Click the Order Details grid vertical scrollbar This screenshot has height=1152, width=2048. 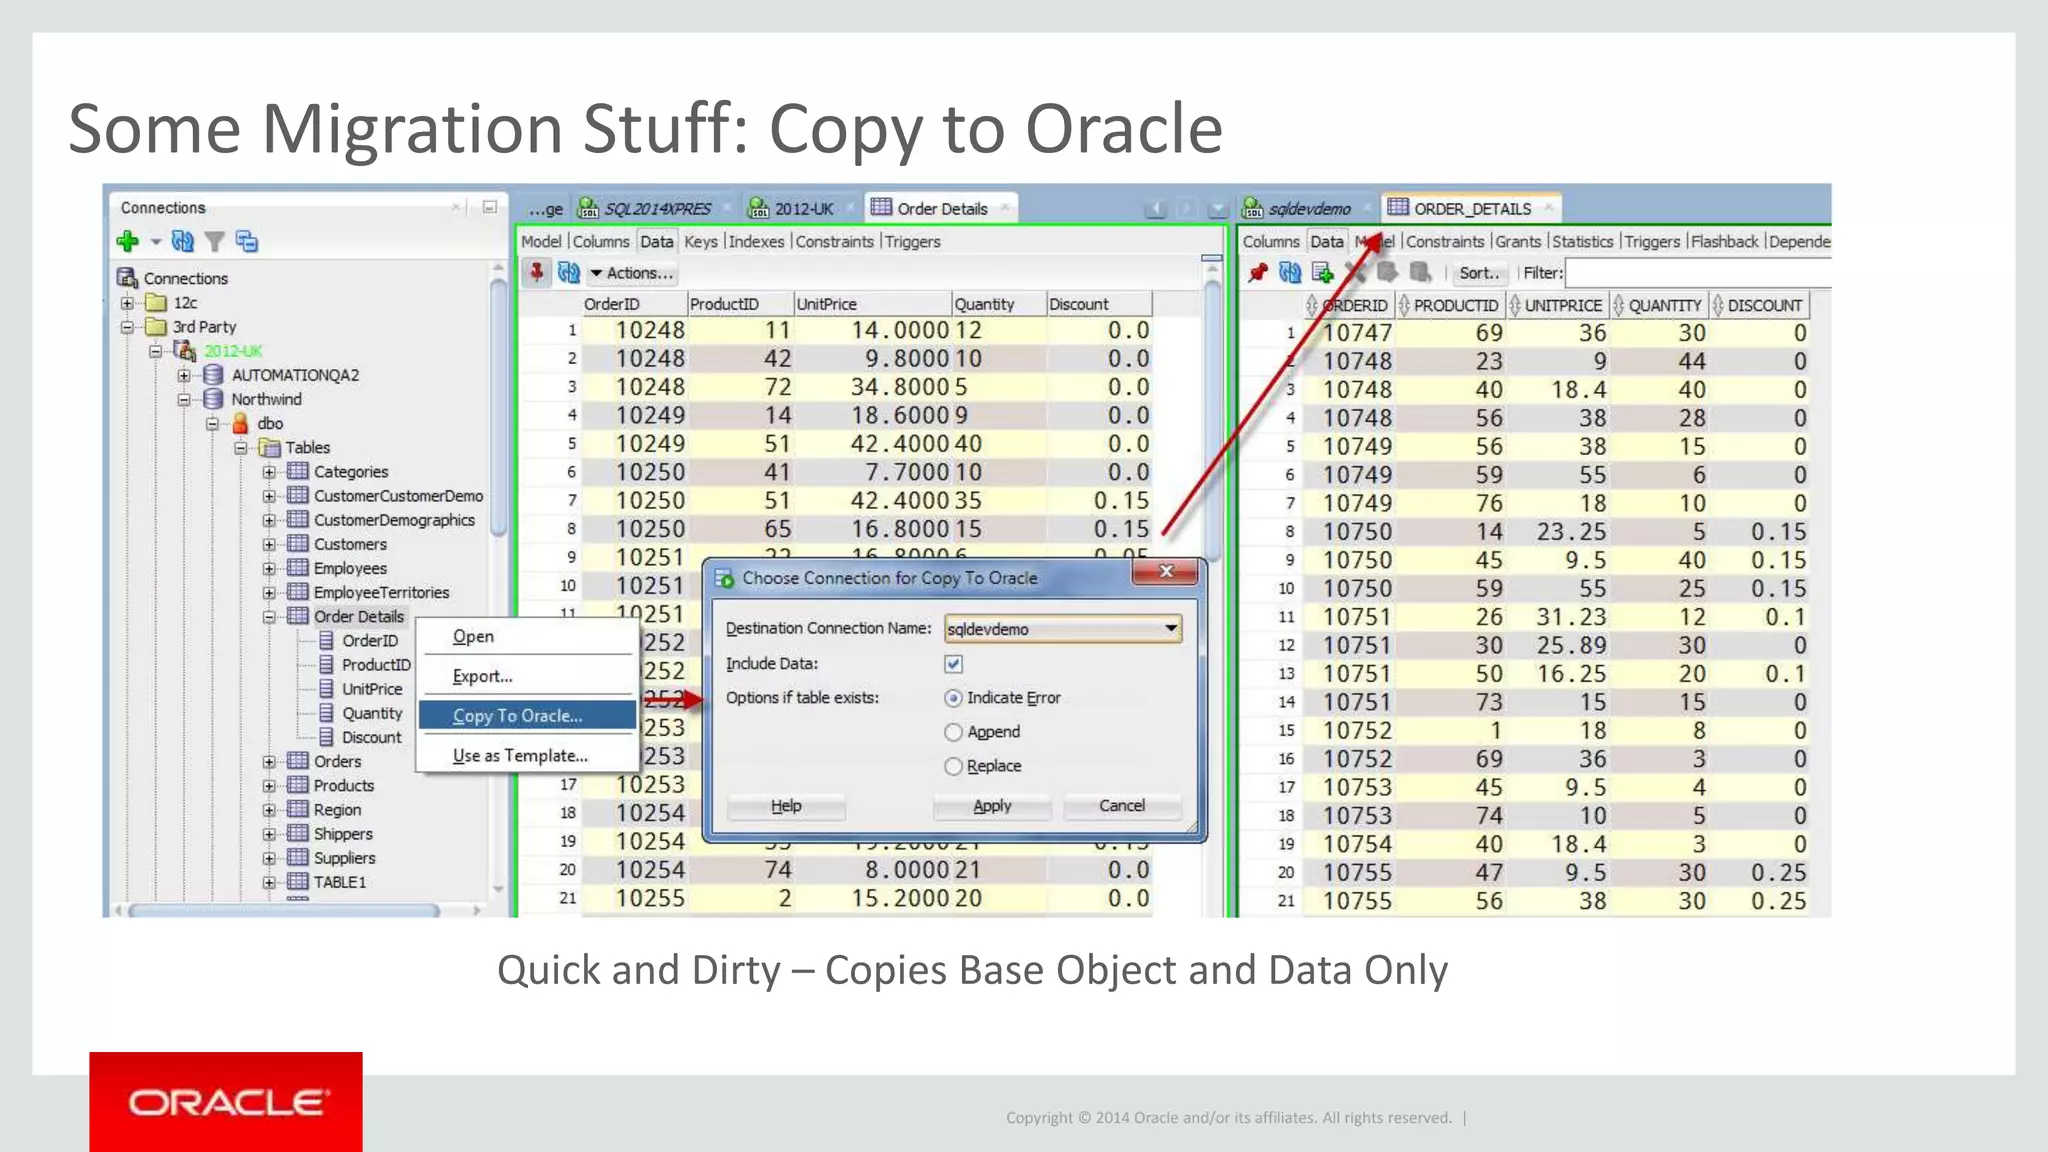point(1212,420)
